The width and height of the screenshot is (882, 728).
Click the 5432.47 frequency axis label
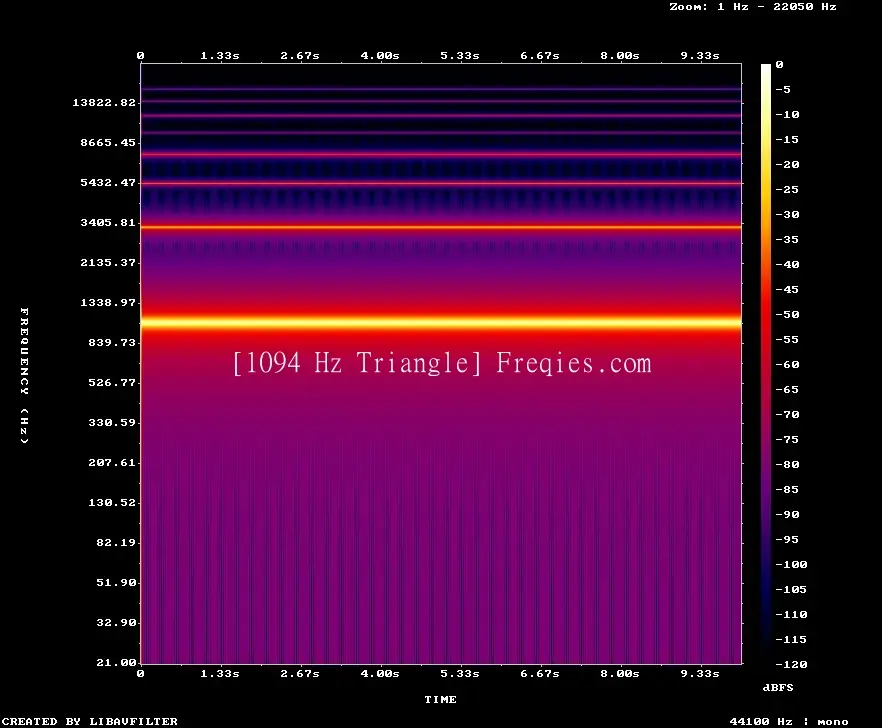(108, 182)
